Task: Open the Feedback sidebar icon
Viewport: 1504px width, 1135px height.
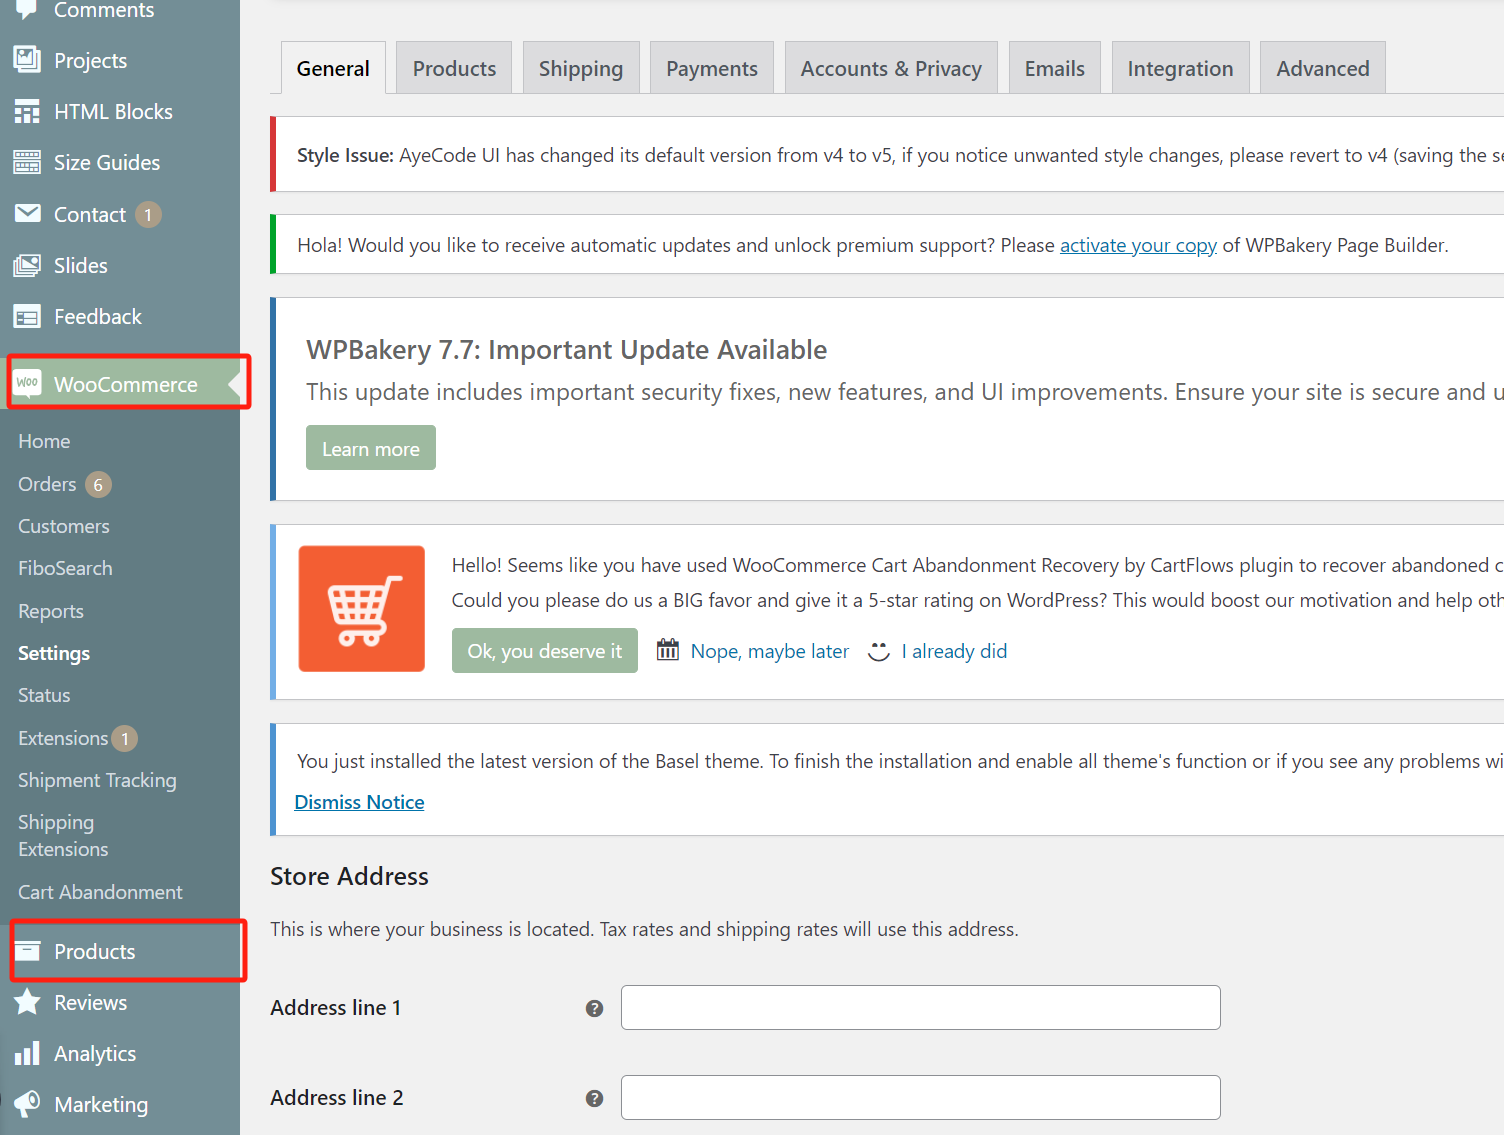Action: click(x=26, y=316)
